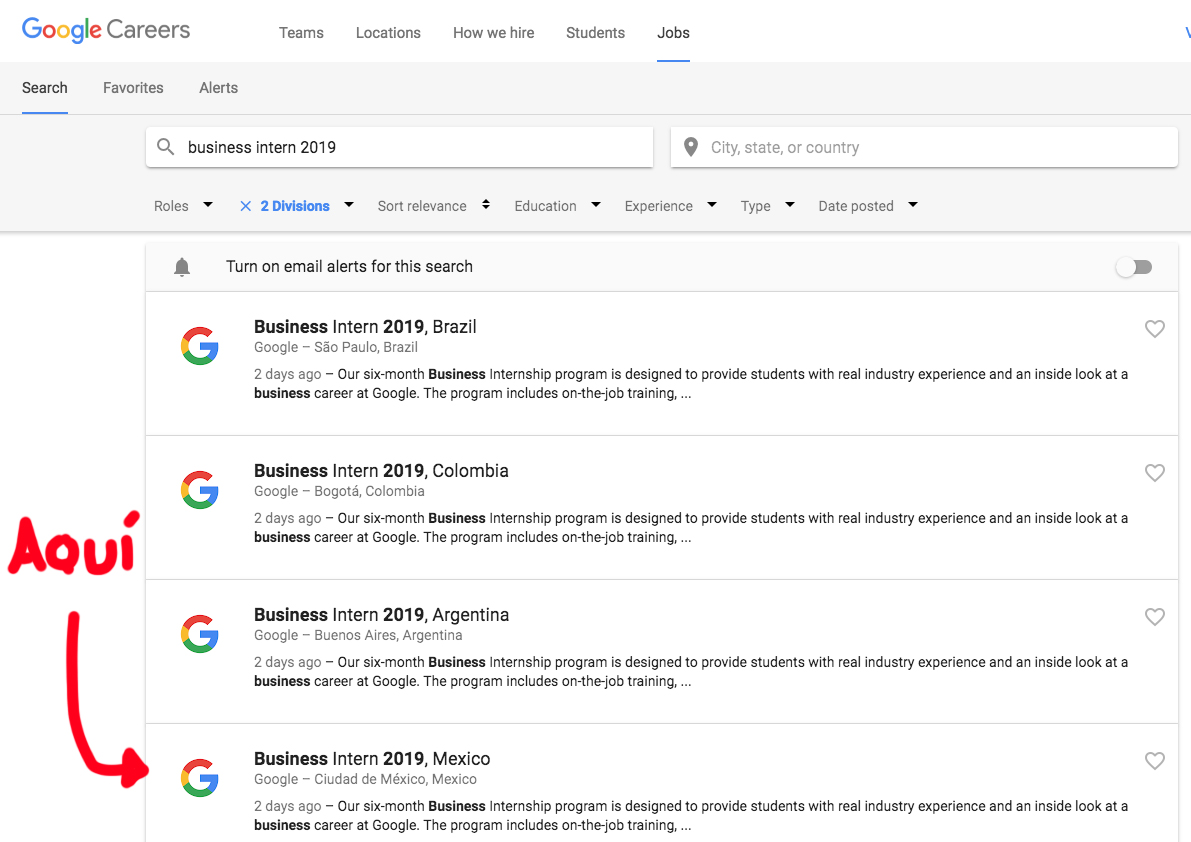The width and height of the screenshot is (1191, 842).
Task: Favorite the Argentina internship posting
Action: 1155,616
